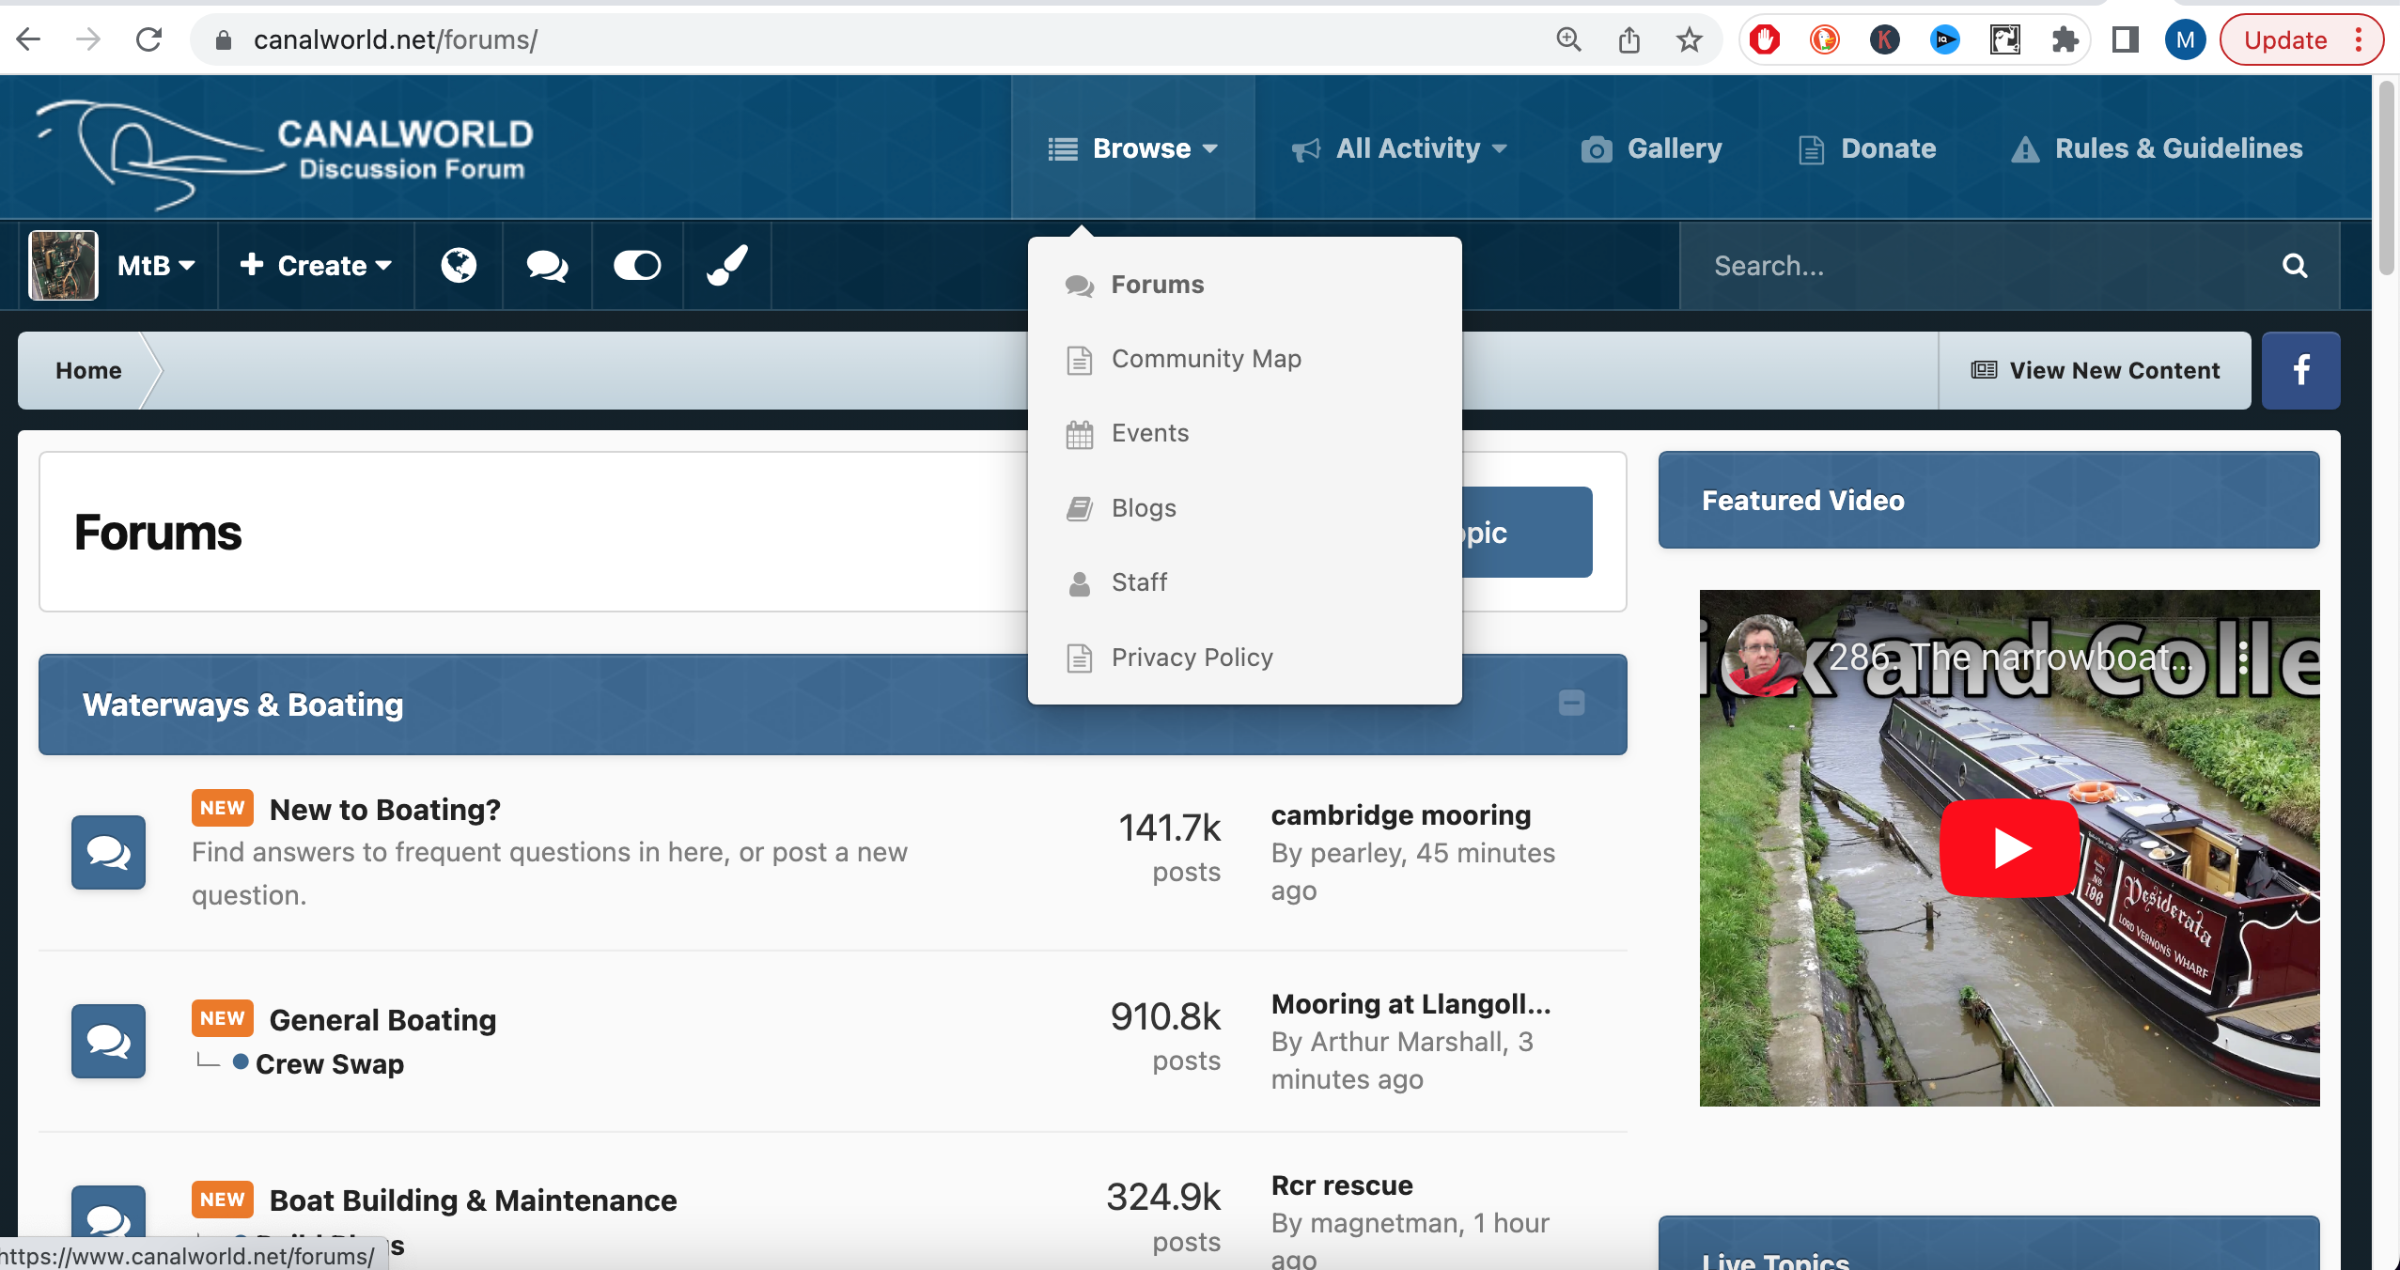
Task: Click the paintbrush theme customizer icon
Action: 727,266
